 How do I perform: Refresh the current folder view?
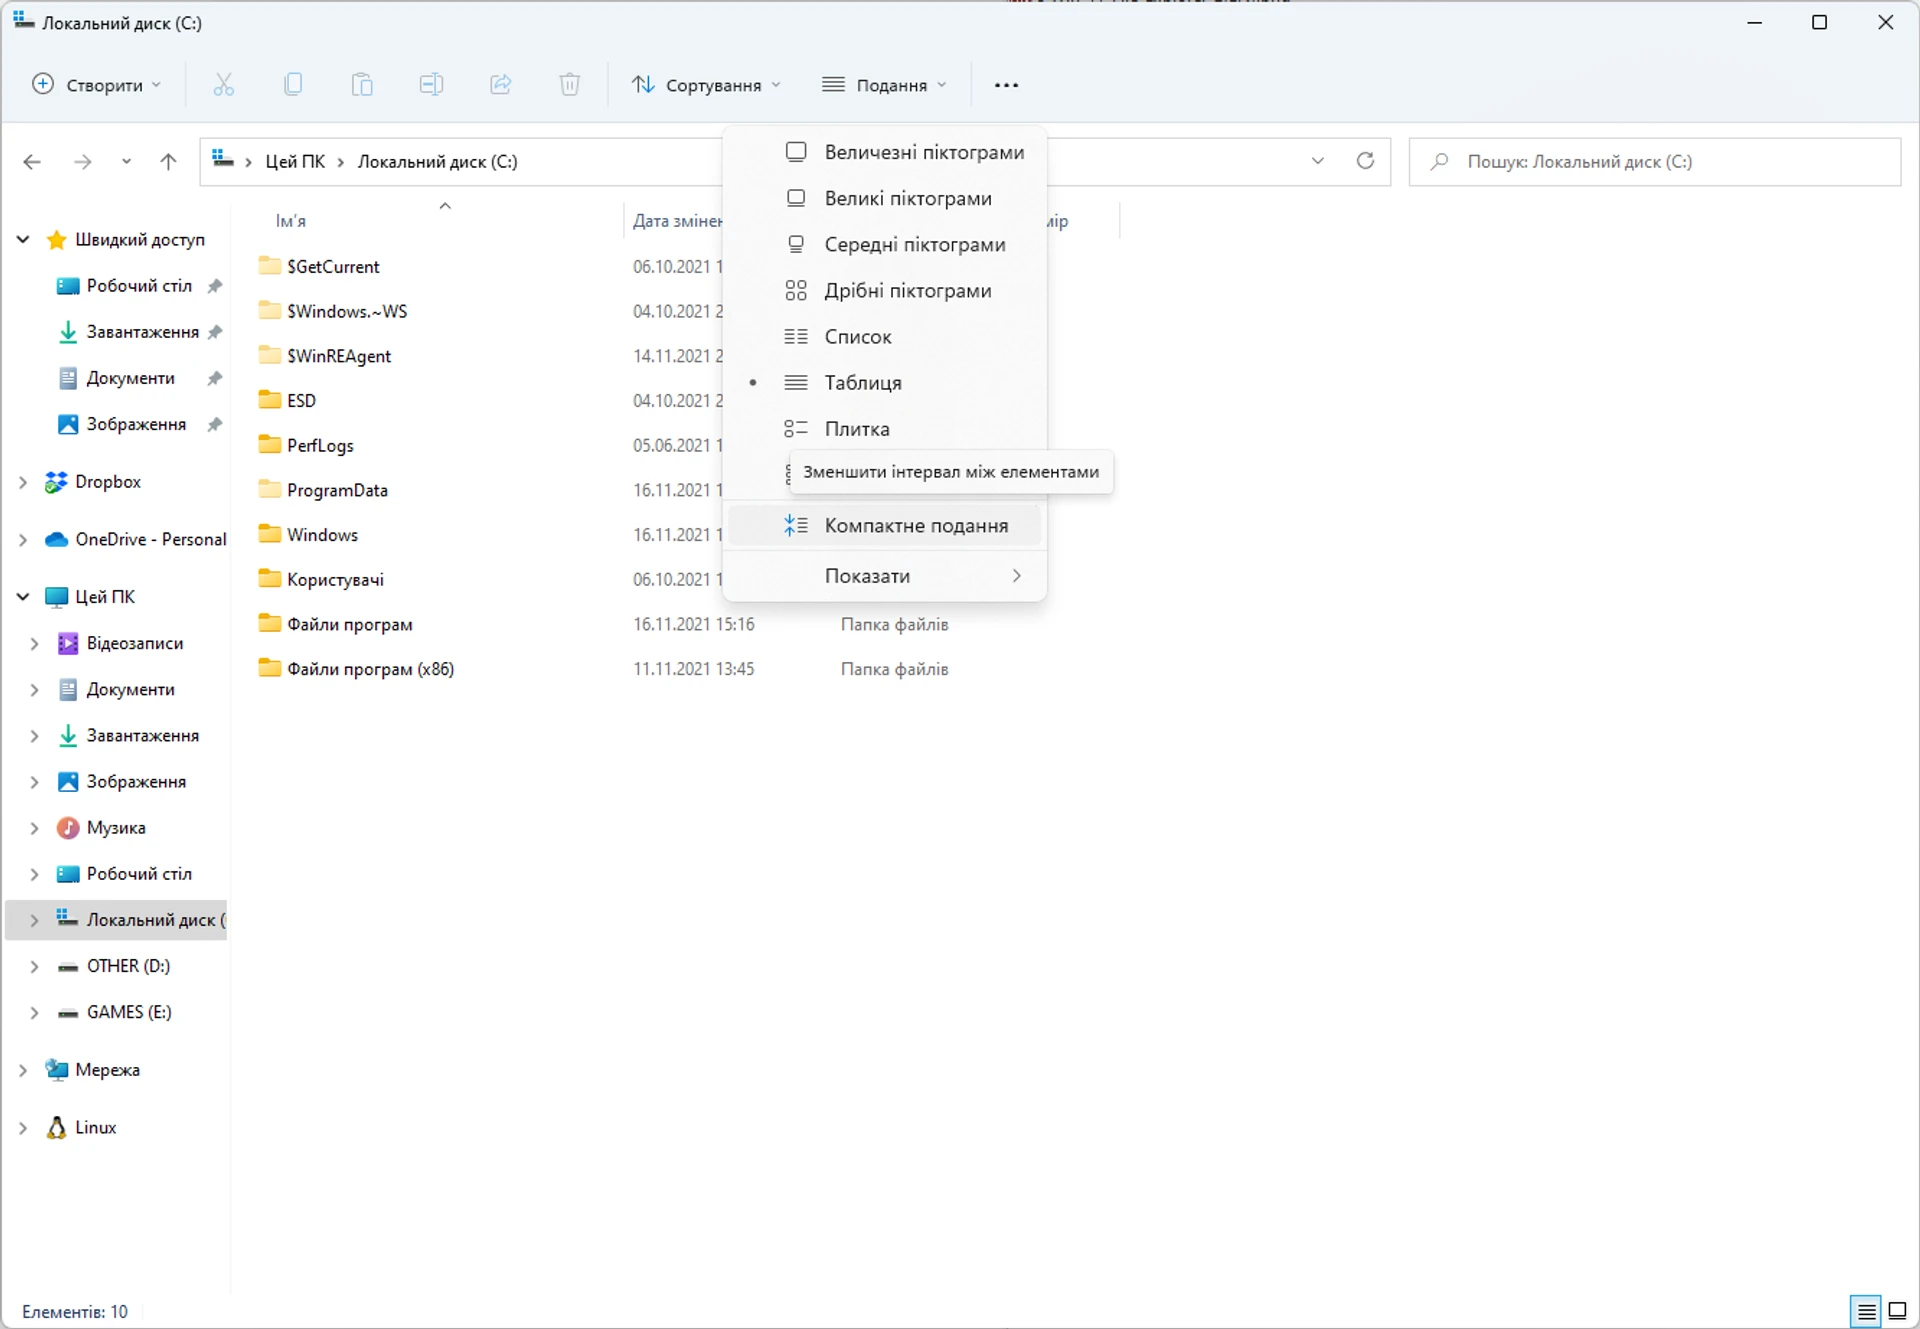coord(1365,161)
